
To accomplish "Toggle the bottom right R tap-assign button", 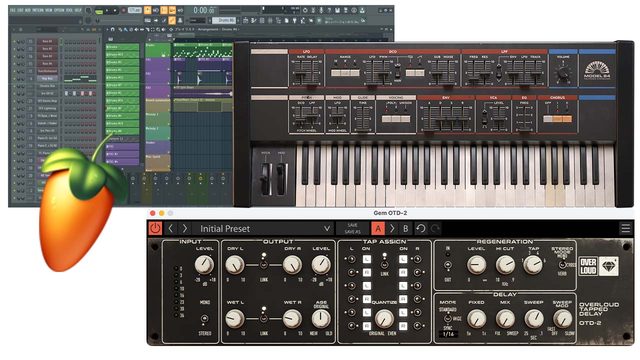I will click(x=403, y=326).
